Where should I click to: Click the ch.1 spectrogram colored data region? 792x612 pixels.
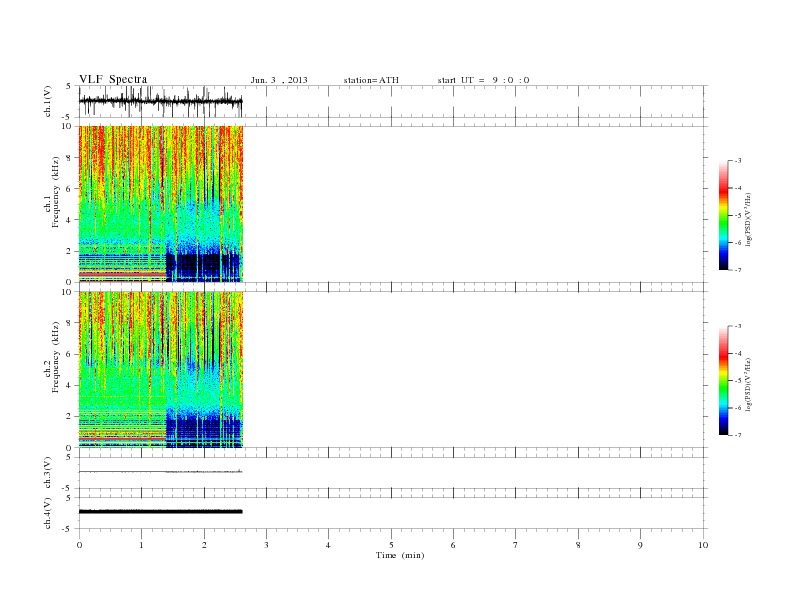click(161, 204)
